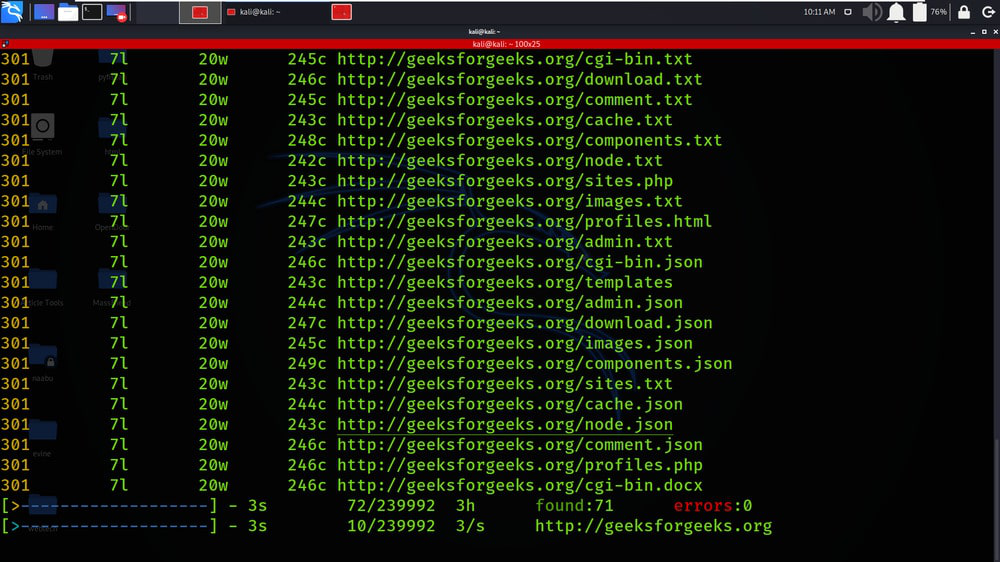Click the URL ending in cache.json

click(510, 404)
